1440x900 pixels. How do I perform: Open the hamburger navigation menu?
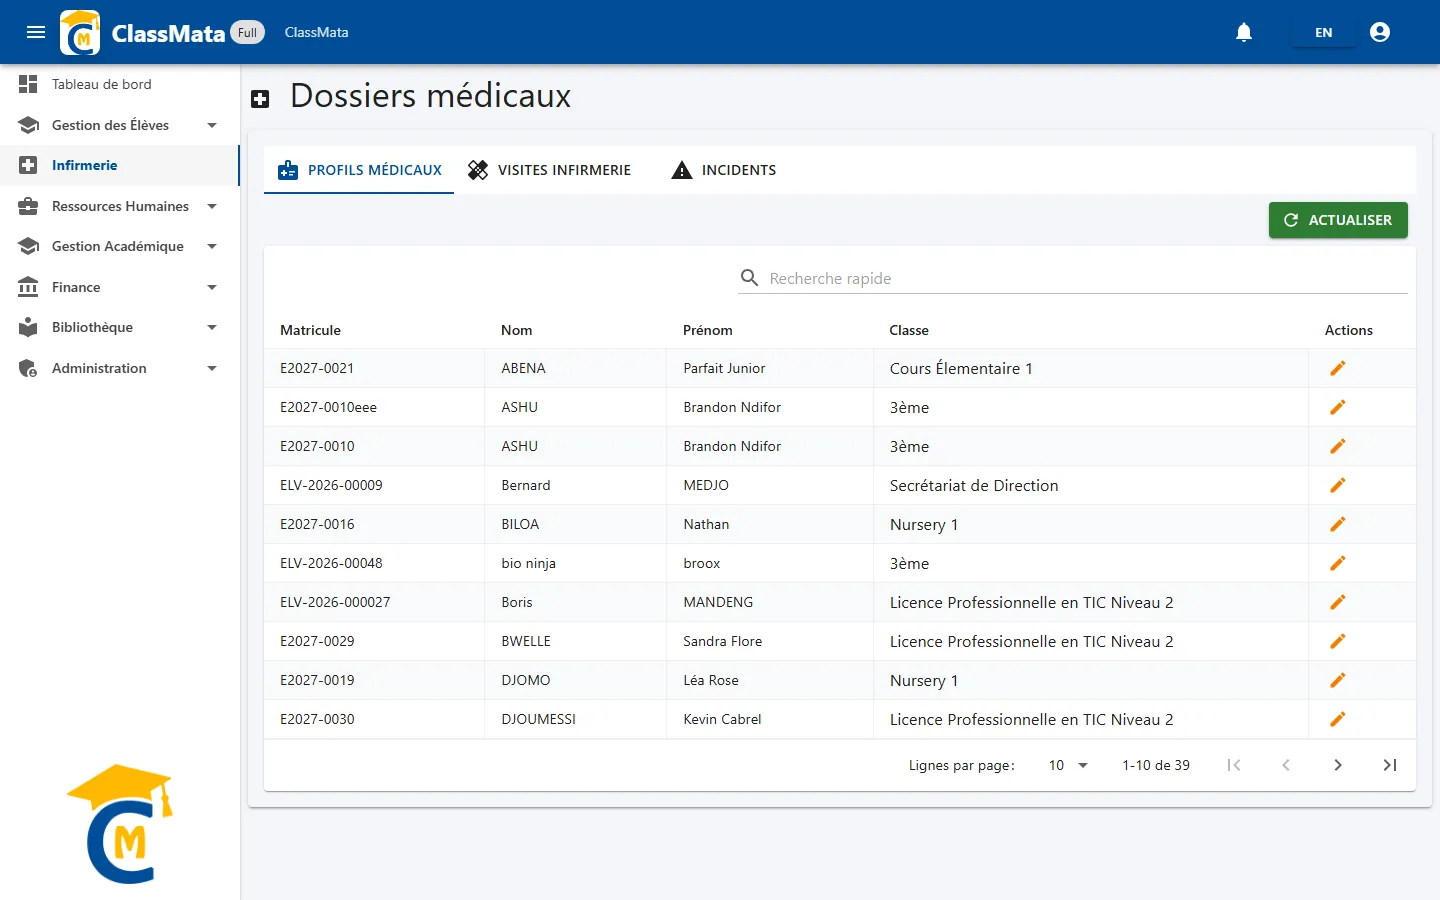(36, 32)
